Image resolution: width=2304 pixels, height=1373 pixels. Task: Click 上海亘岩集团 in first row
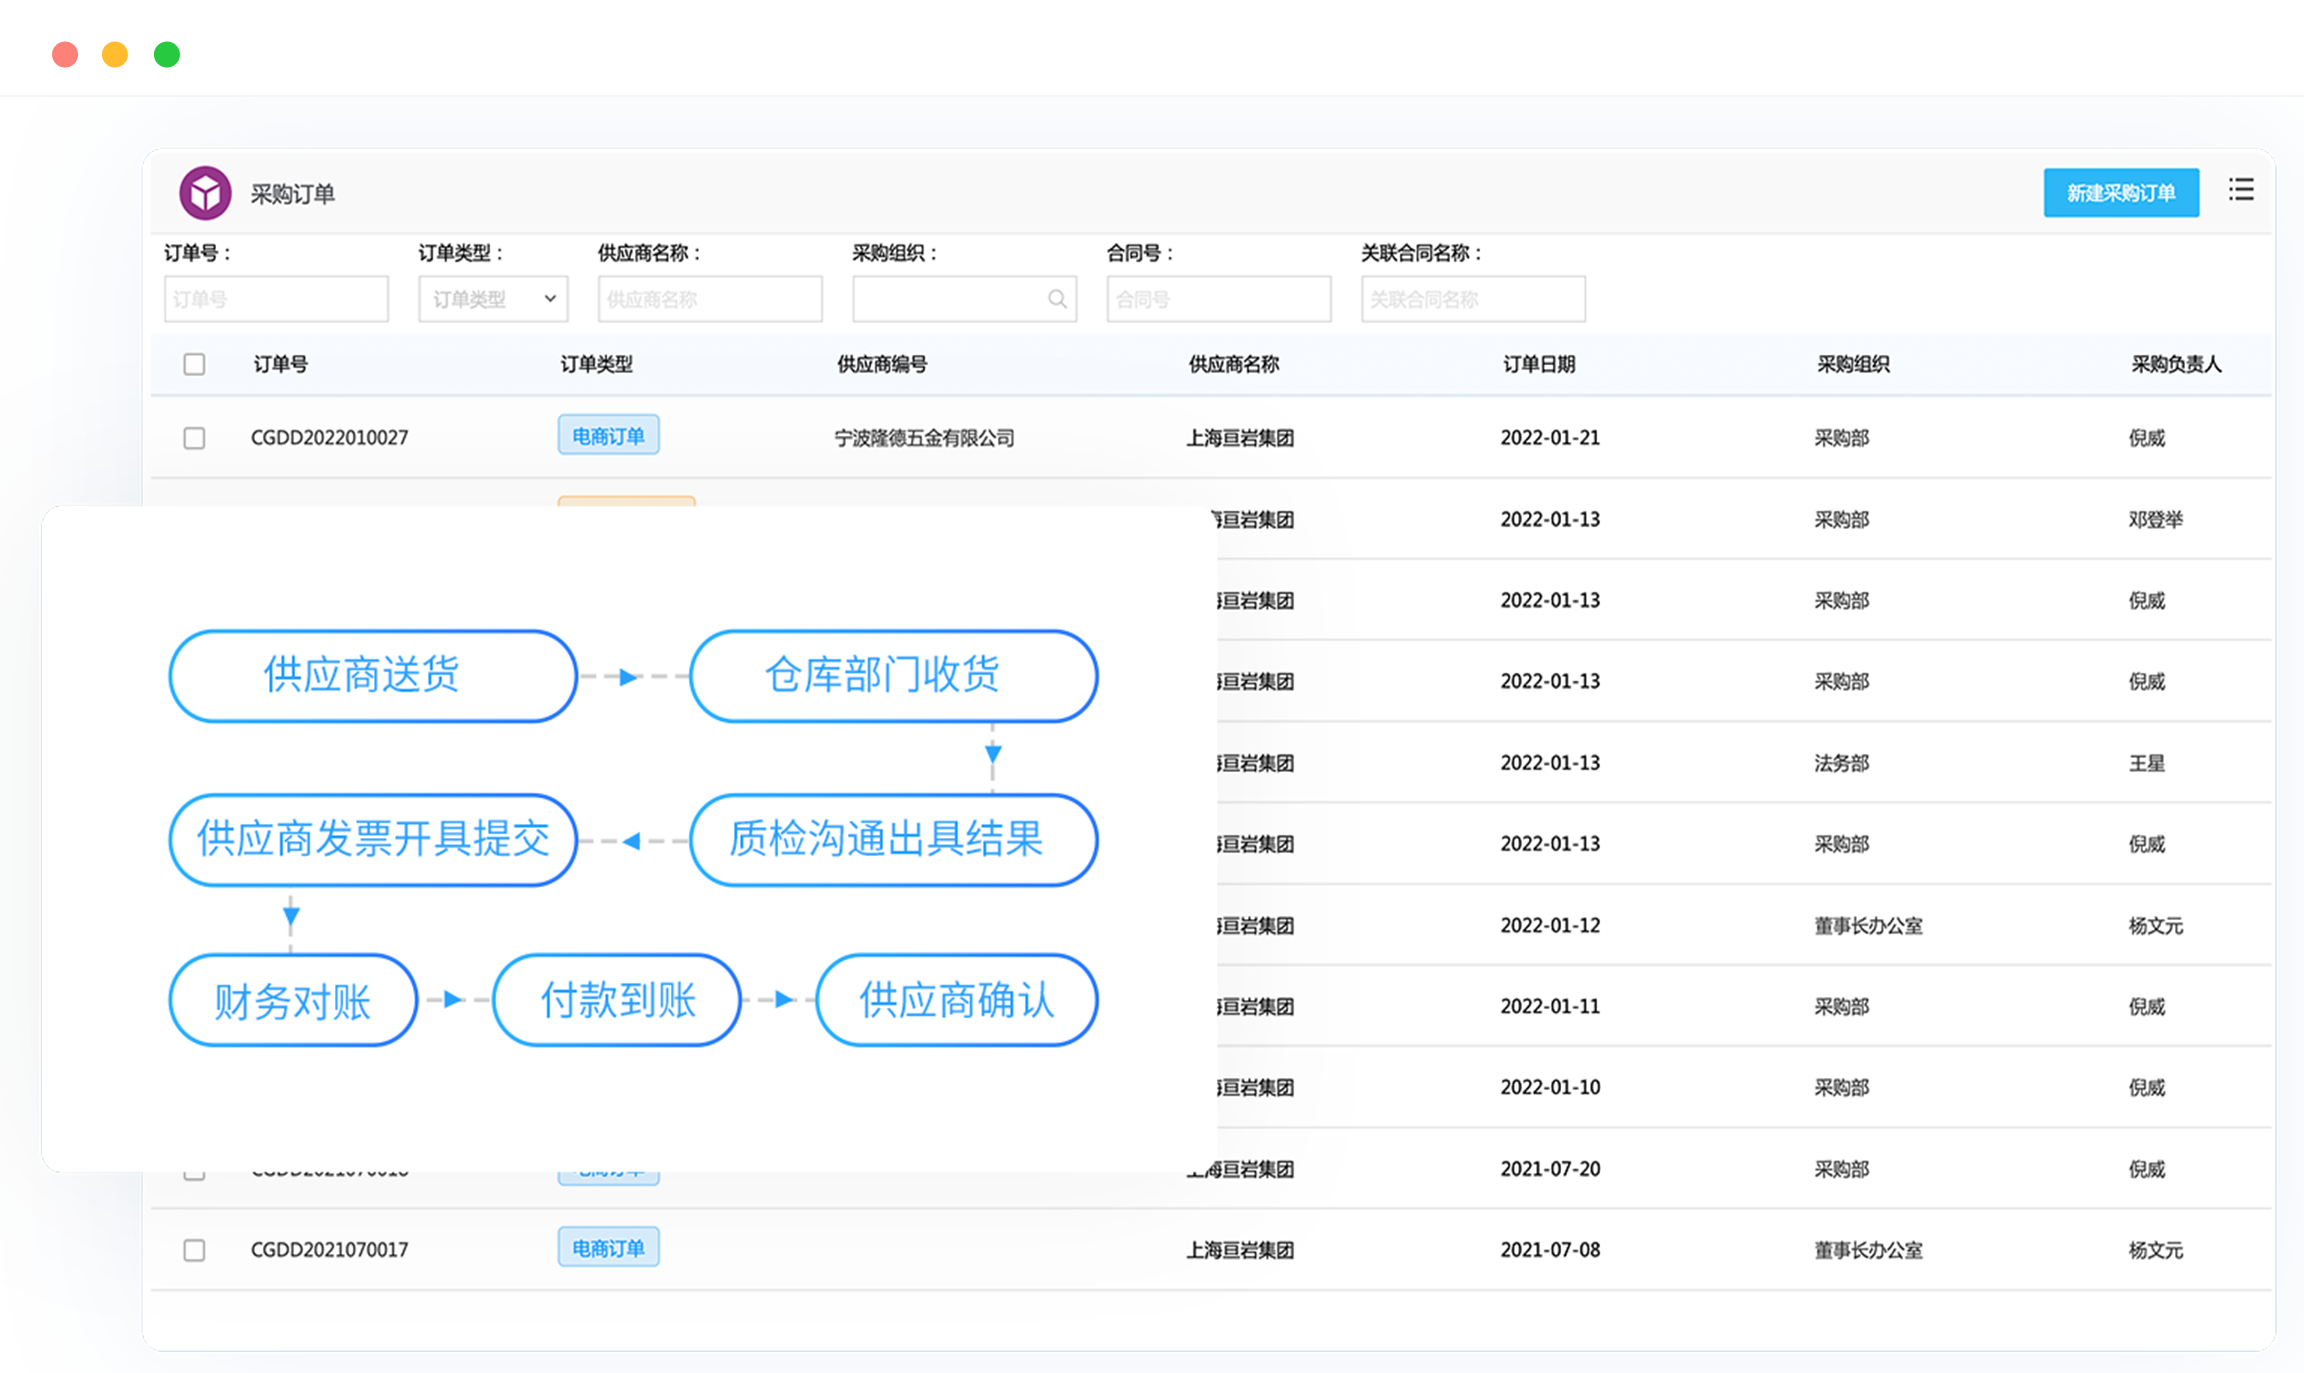[x=1240, y=438]
